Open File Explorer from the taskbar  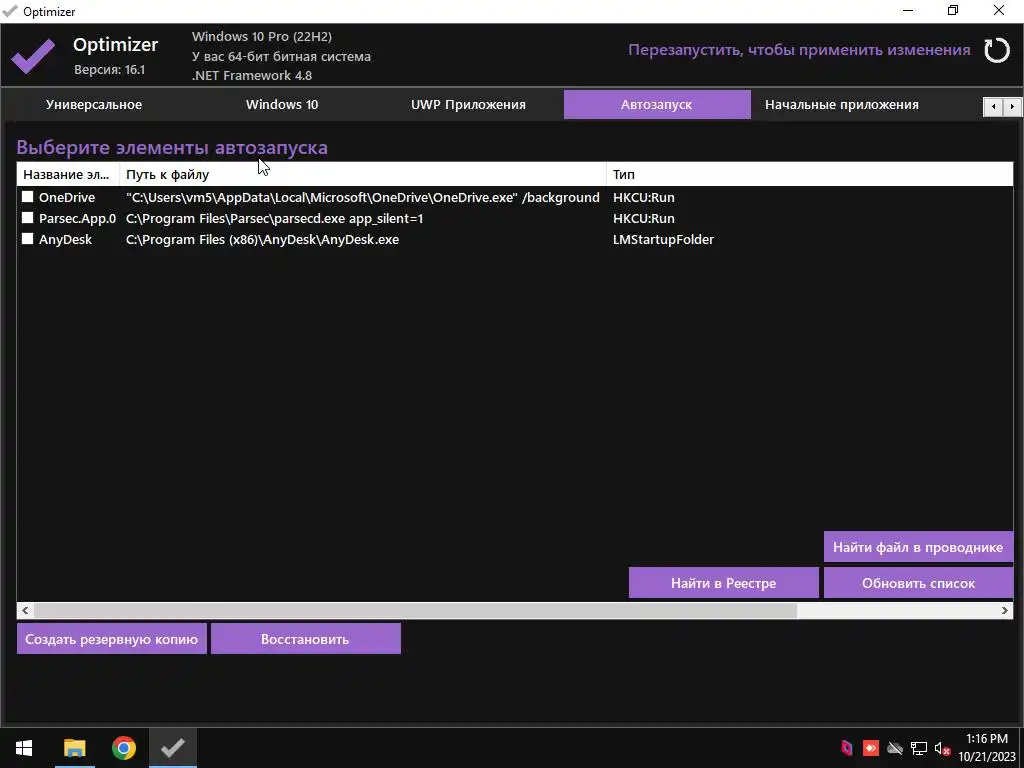(74, 748)
